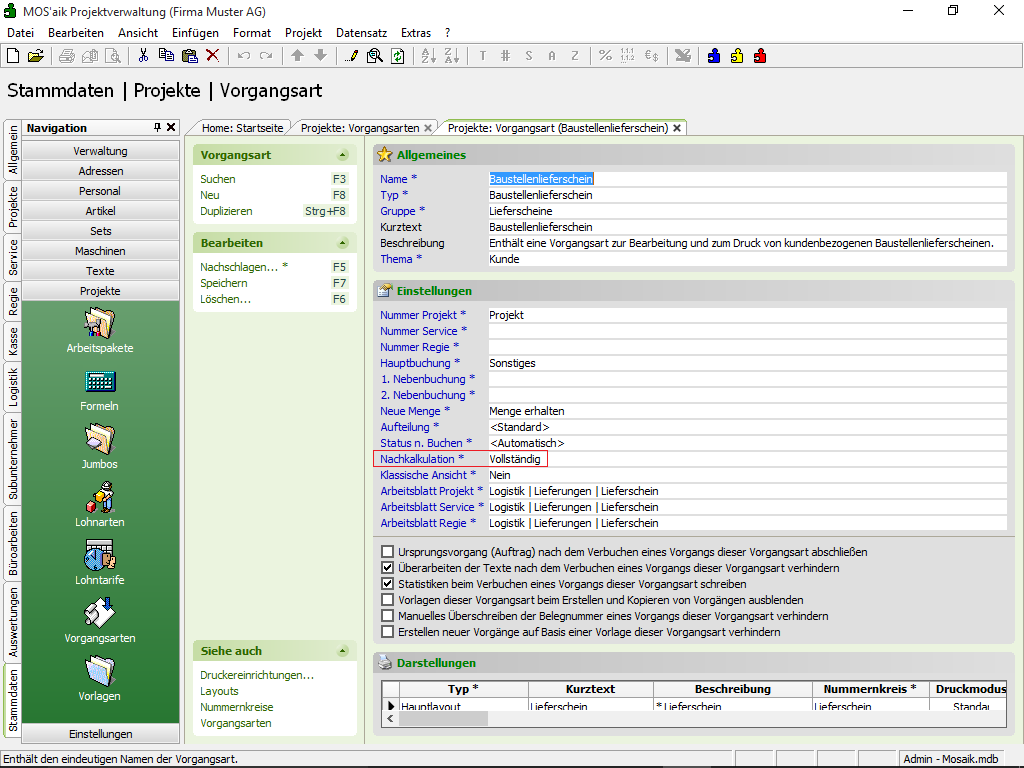Click the Löschen… link
The height and width of the screenshot is (768, 1024).
point(225,299)
